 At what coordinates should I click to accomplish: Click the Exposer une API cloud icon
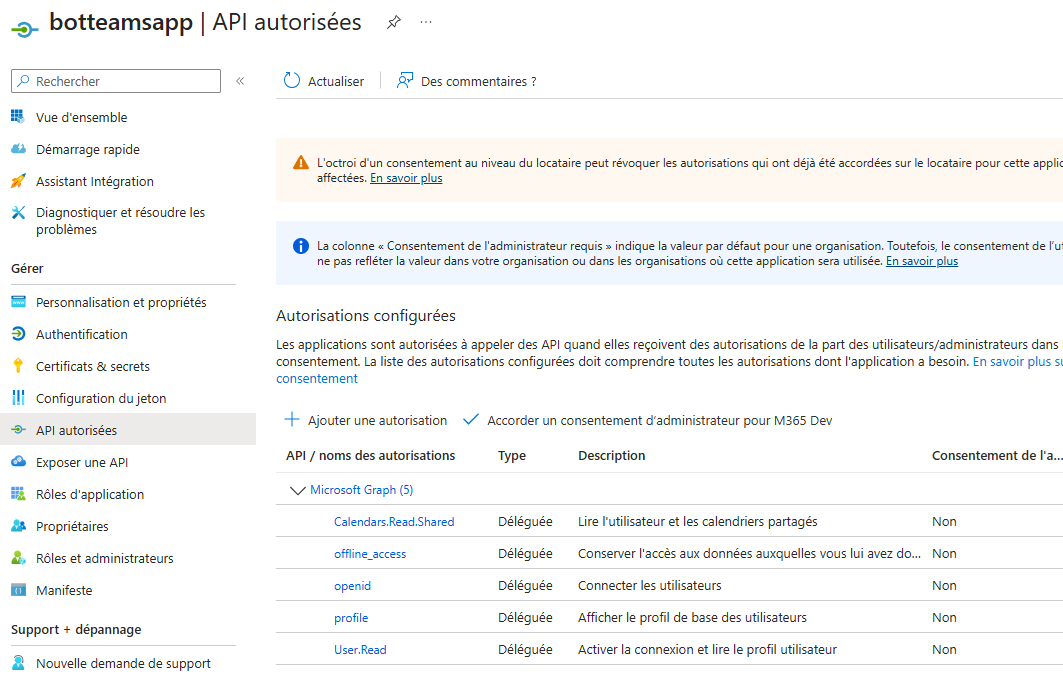click(x=18, y=462)
